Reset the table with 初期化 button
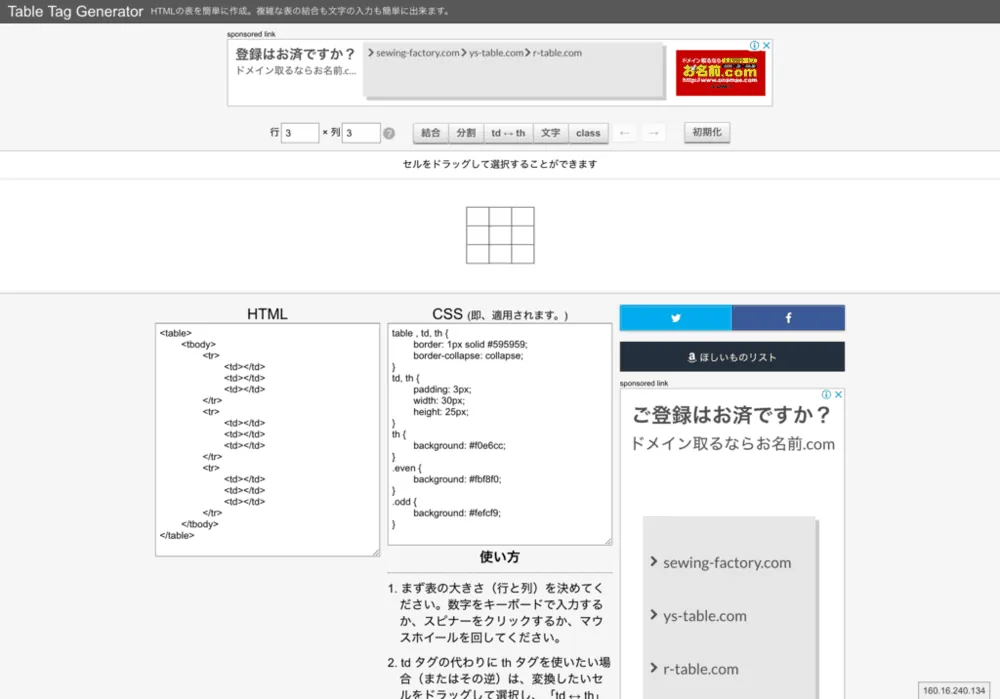The width and height of the screenshot is (1000, 699). click(x=707, y=132)
